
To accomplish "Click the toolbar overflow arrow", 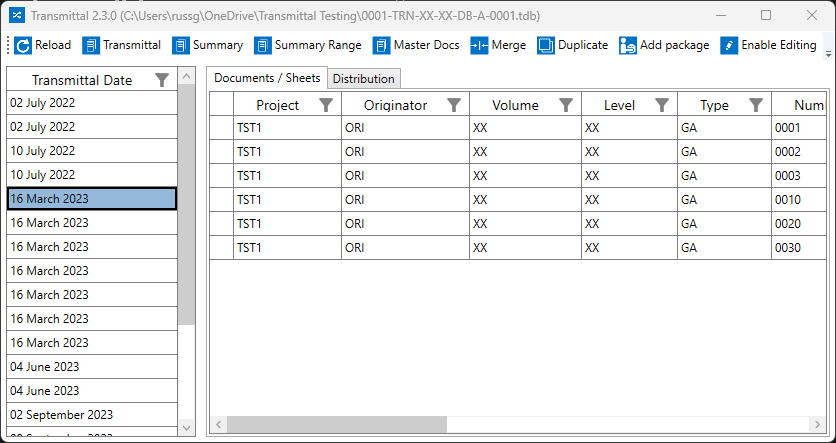I will (828, 46).
